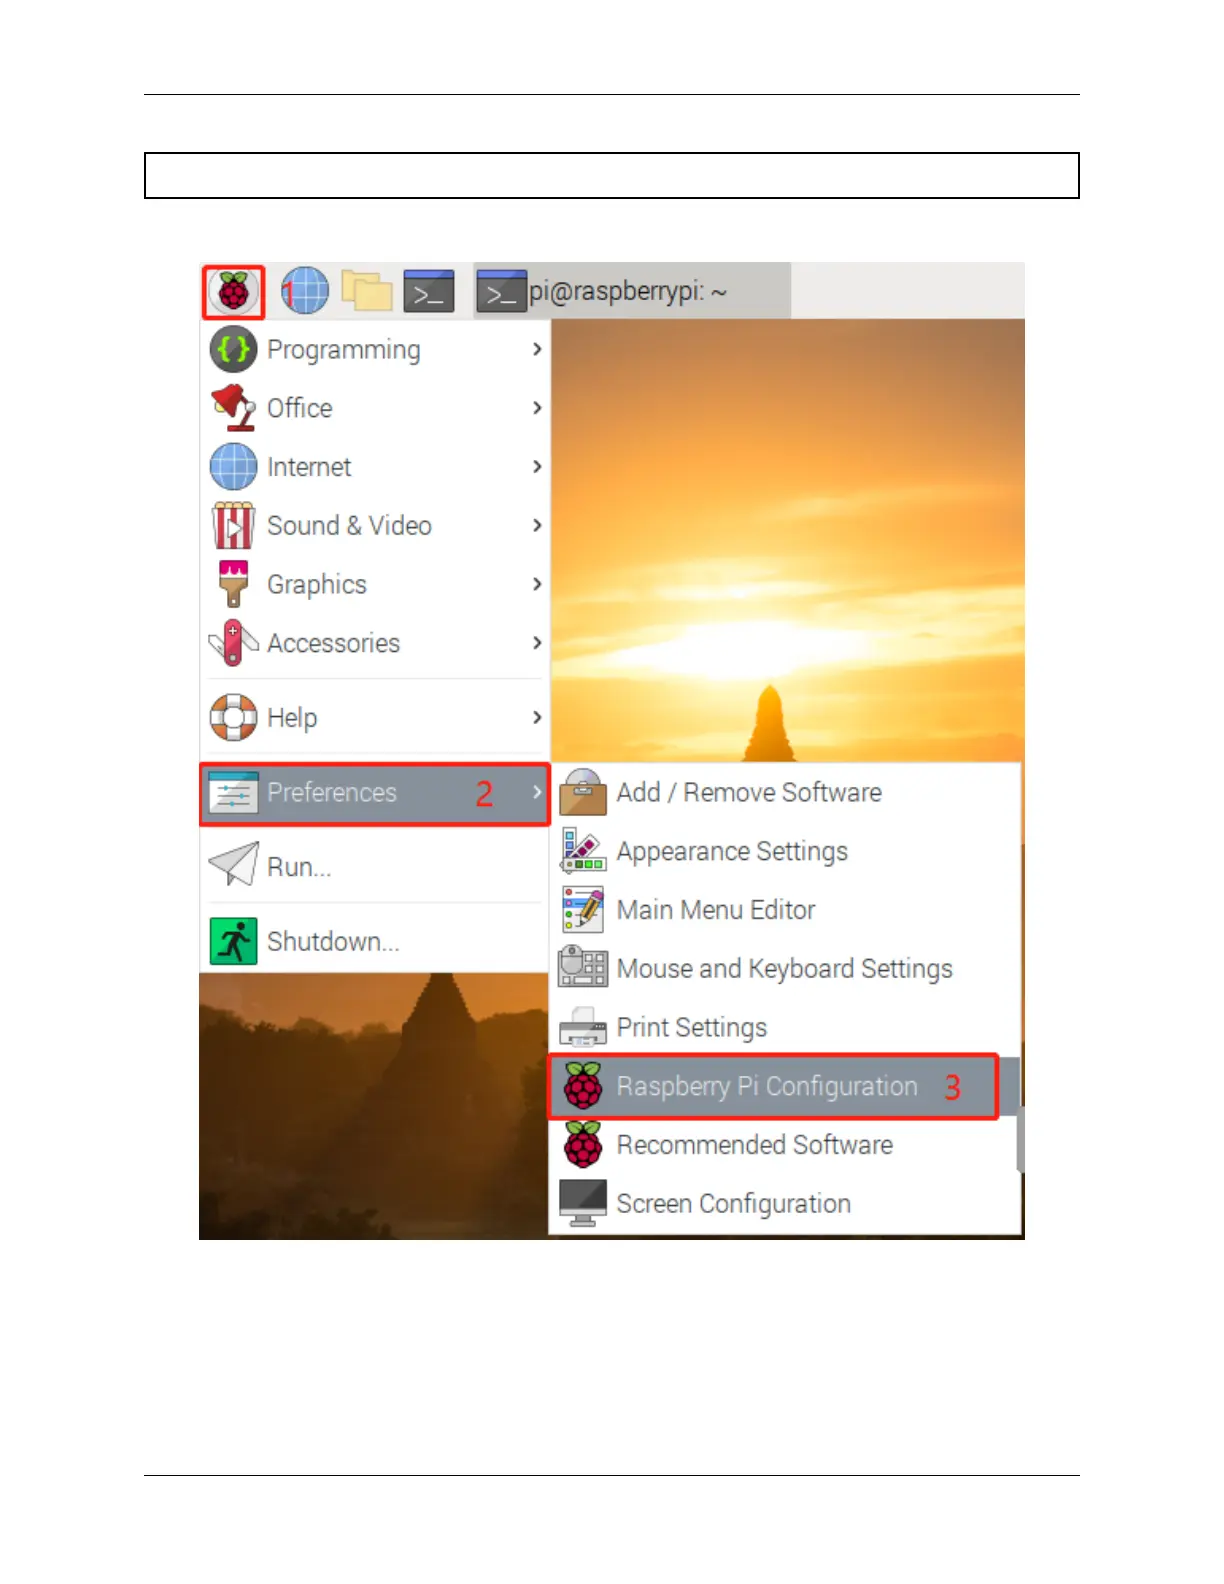Click the Add / Remove Software icon
Screen dimensions: 1224x1584
coord(583,792)
